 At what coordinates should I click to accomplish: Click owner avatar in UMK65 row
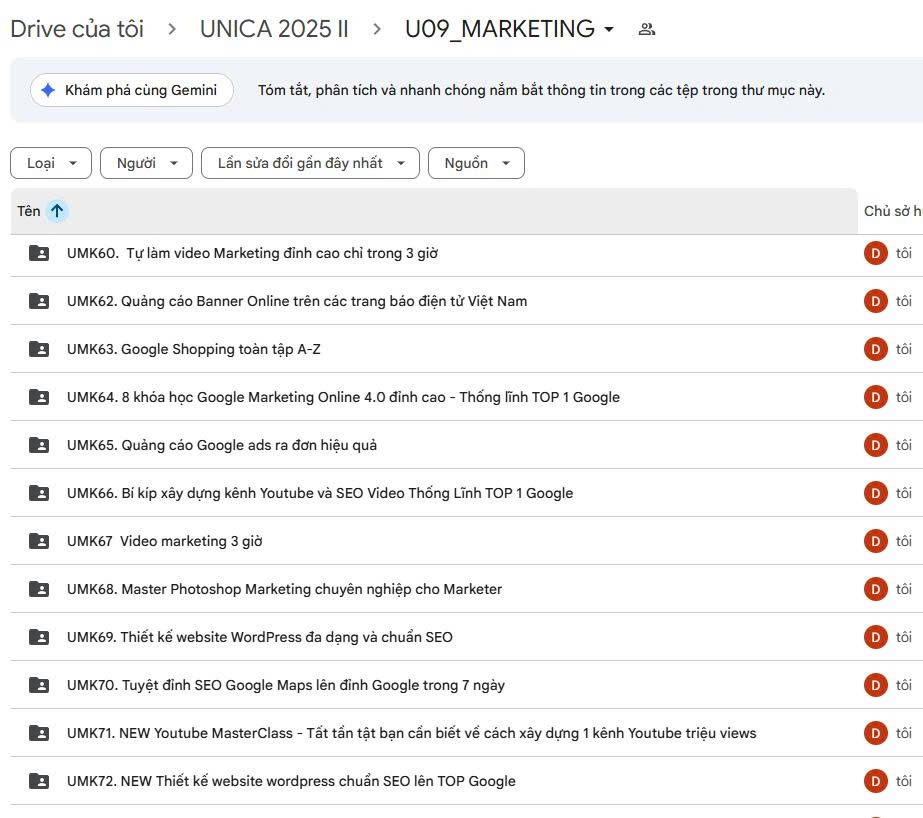pyautogui.click(x=875, y=445)
